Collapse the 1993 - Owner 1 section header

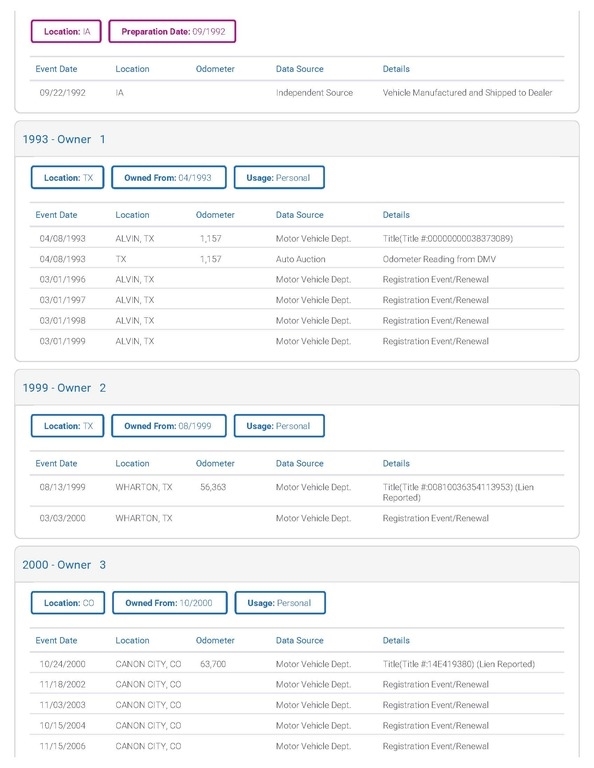click(297, 139)
